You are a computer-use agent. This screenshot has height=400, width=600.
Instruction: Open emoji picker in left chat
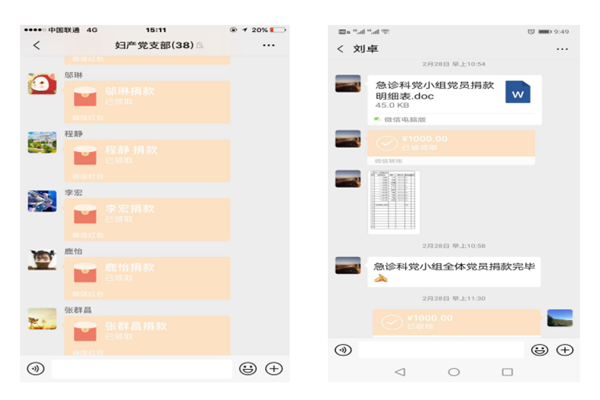(247, 368)
